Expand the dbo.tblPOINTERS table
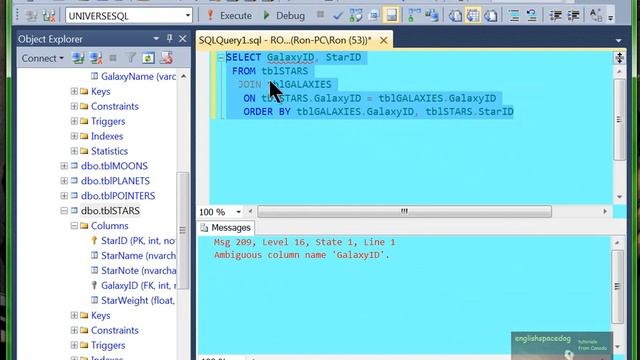640x360 pixels. [64, 196]
